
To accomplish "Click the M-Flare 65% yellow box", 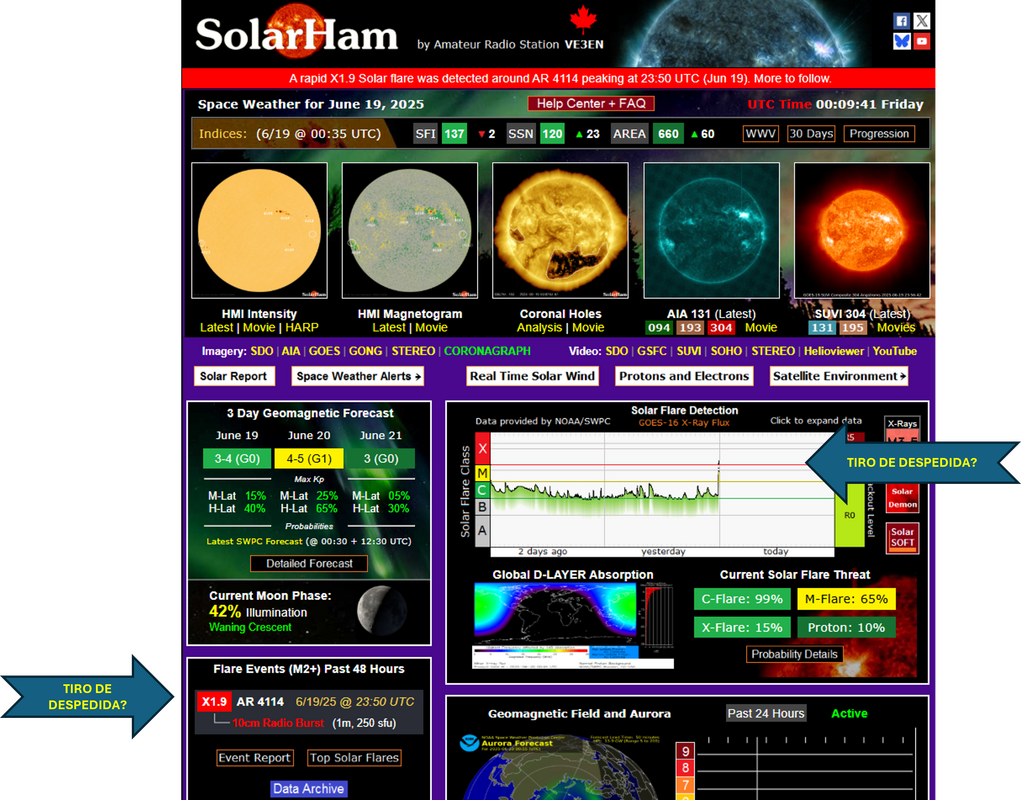I will [843, 599].
